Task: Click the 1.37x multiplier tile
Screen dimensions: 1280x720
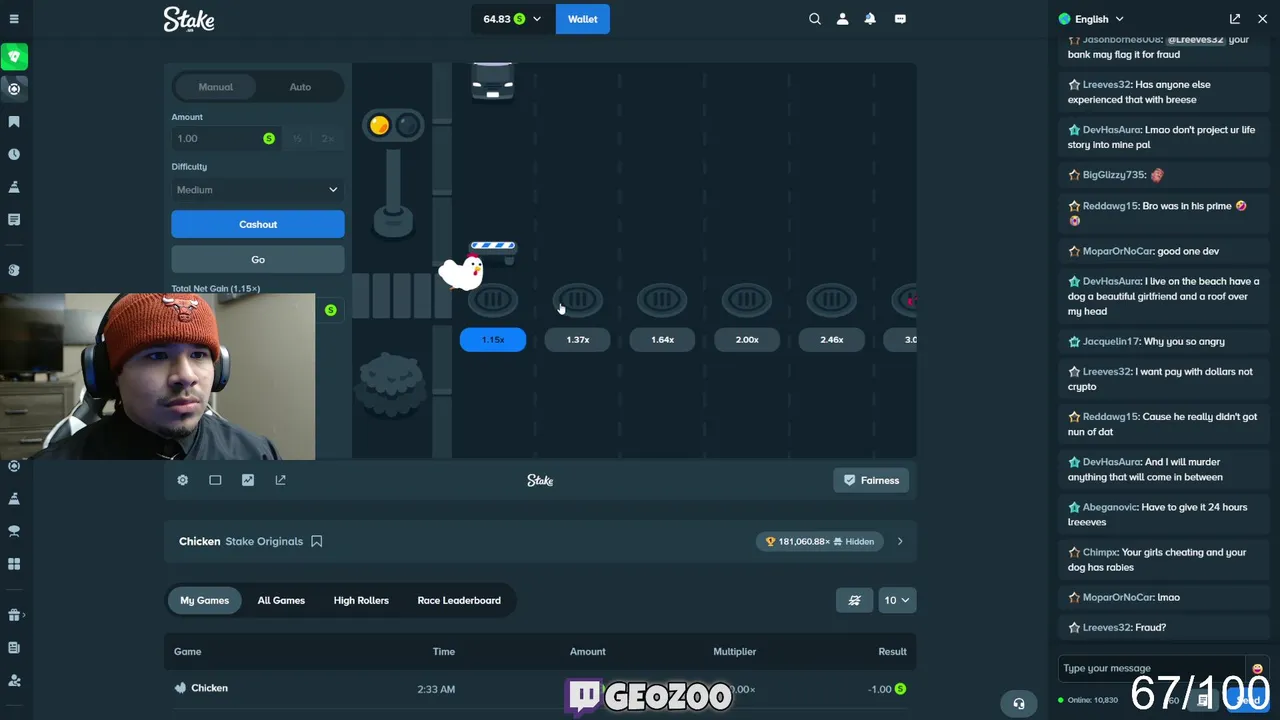Action: [578, 340]
